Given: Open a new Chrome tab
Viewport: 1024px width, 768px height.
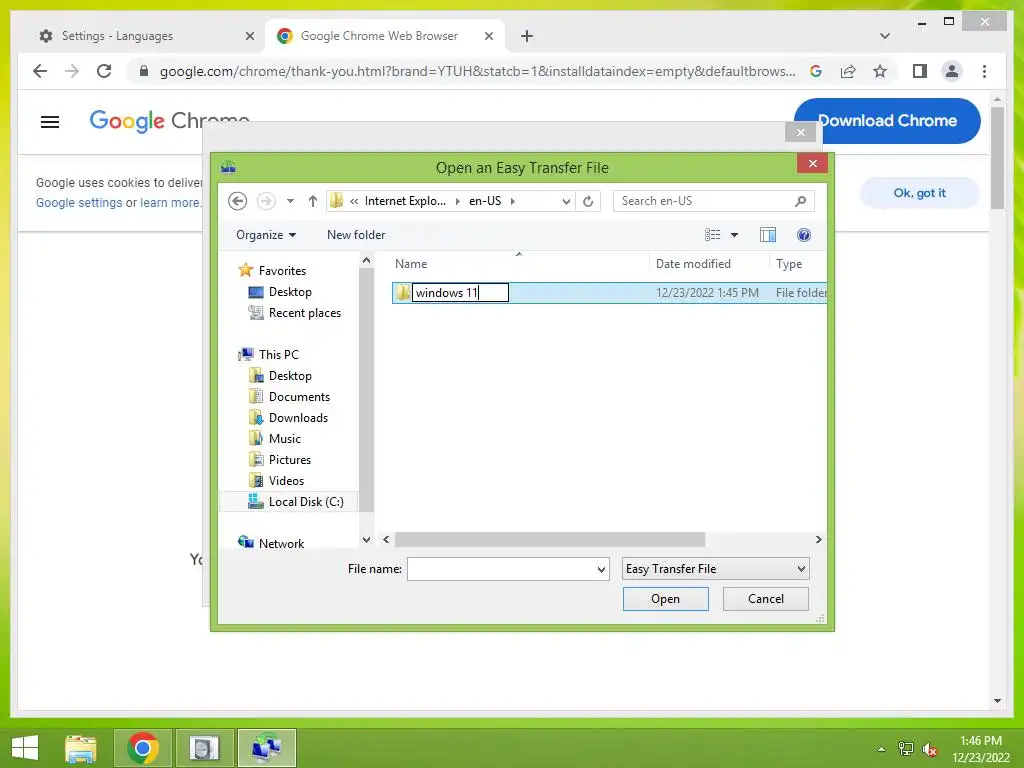Looking at the screenshot, I should tap(527, 36).
